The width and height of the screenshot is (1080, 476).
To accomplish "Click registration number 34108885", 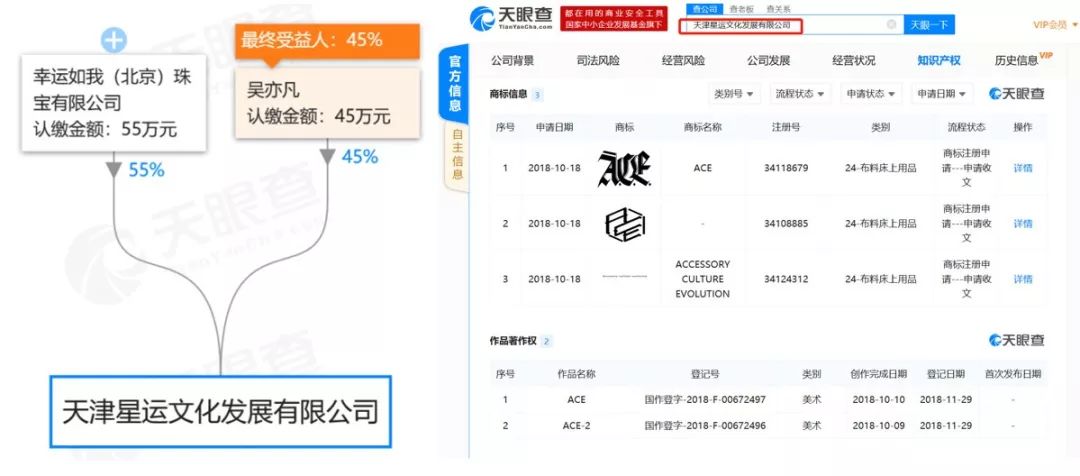I will pos(786,224).
